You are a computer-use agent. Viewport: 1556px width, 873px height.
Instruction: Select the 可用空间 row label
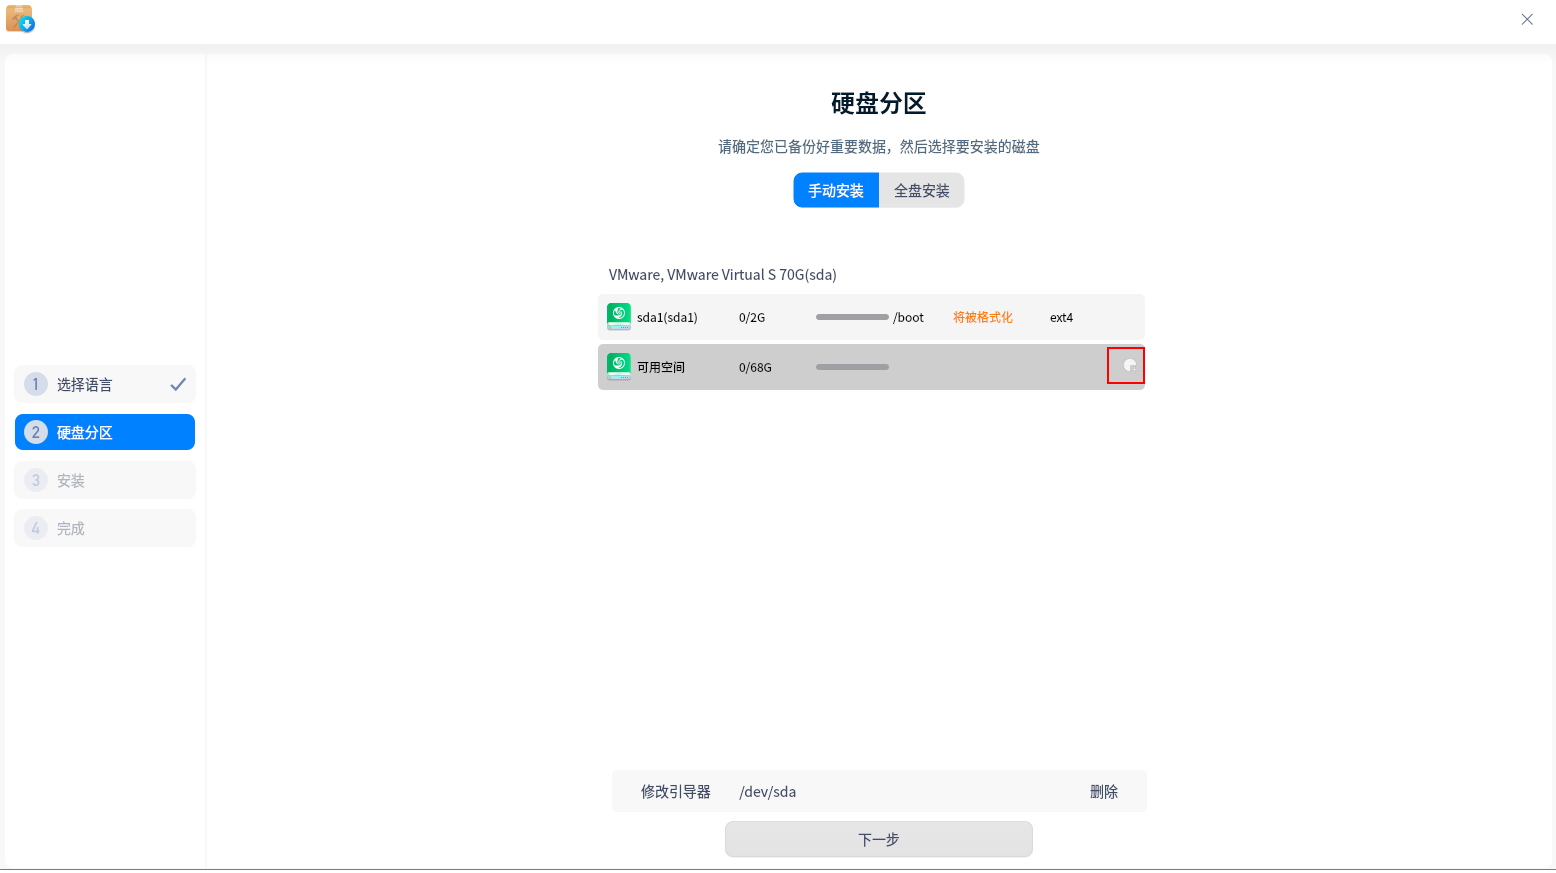pos(661,367)
